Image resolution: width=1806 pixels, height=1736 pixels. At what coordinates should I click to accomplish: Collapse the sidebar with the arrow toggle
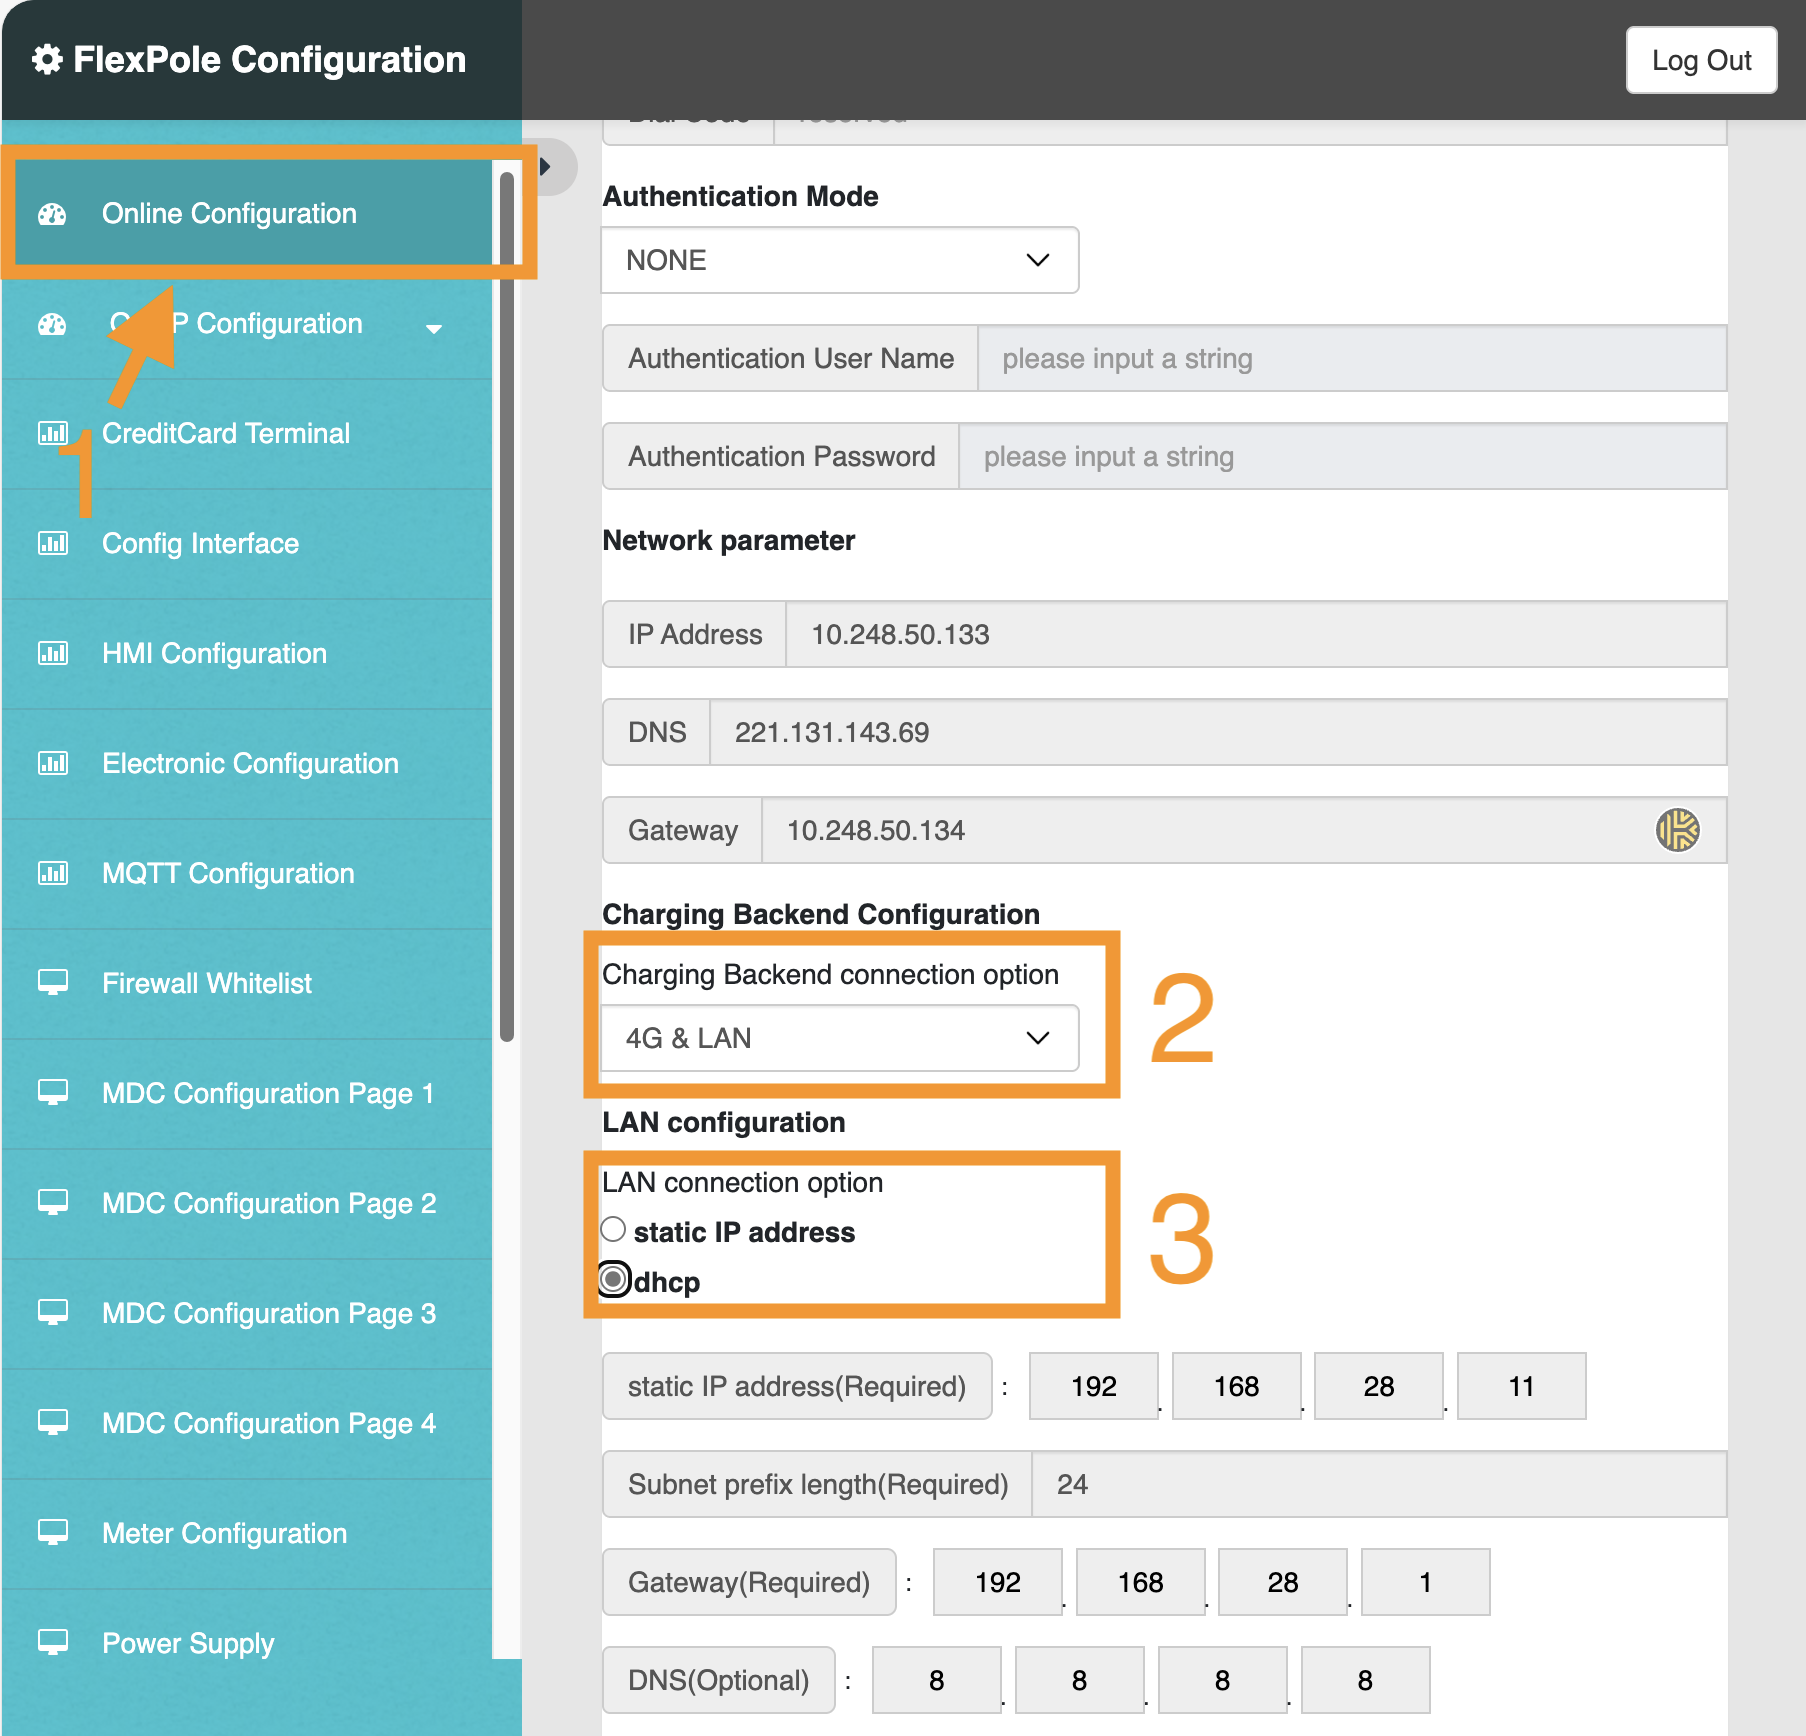546,166
